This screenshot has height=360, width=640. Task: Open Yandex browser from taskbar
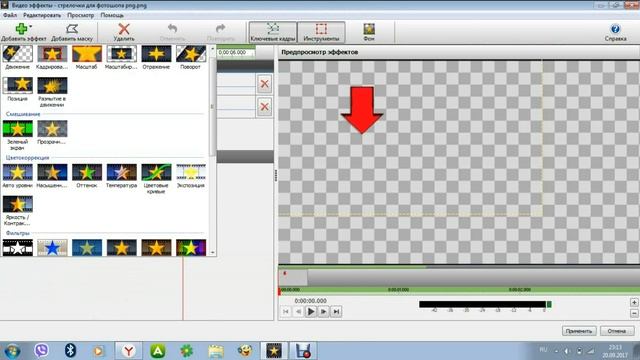pos(129,351)
